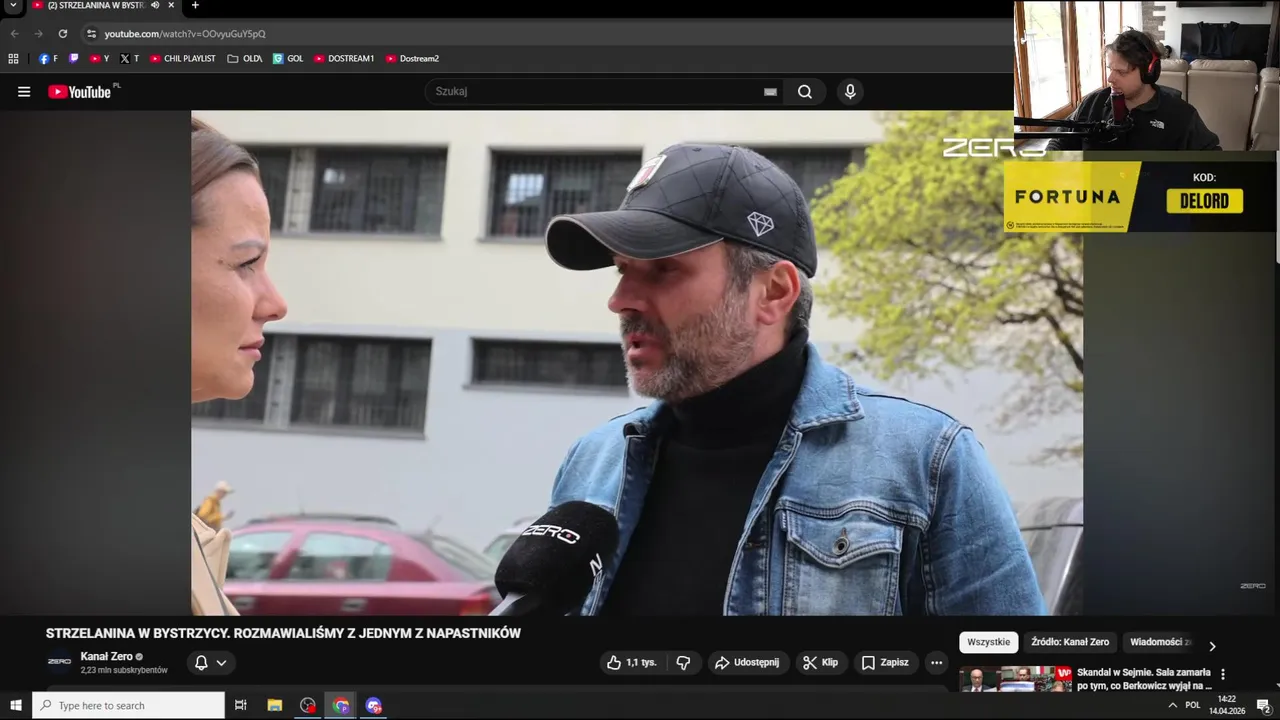
Task: Click the video title STRZELANINA W BYSTRZYCY
Action: coord(283,633)
